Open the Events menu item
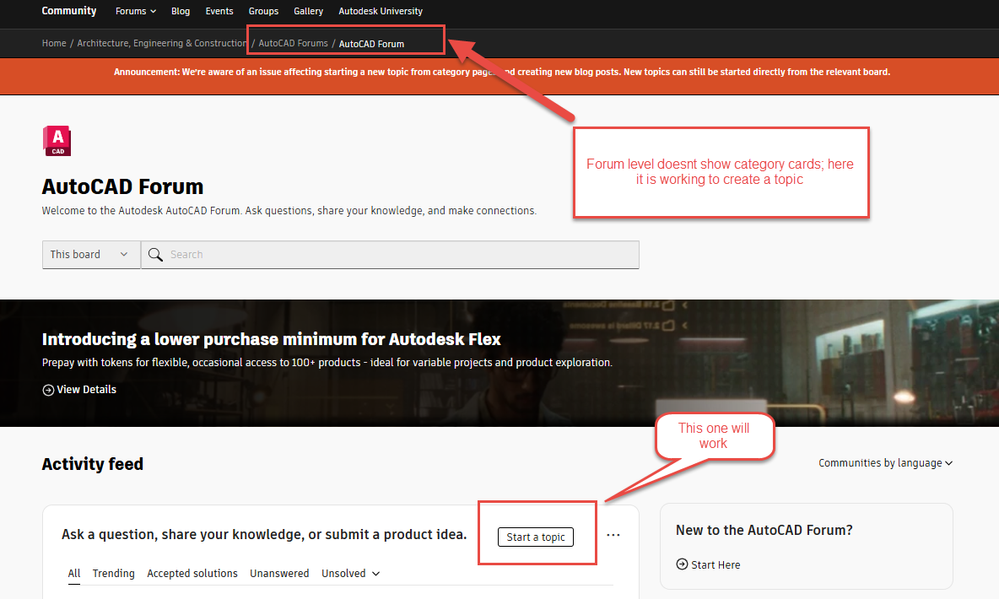The width and height of the screenshot is (999, 599). [219, 11]
